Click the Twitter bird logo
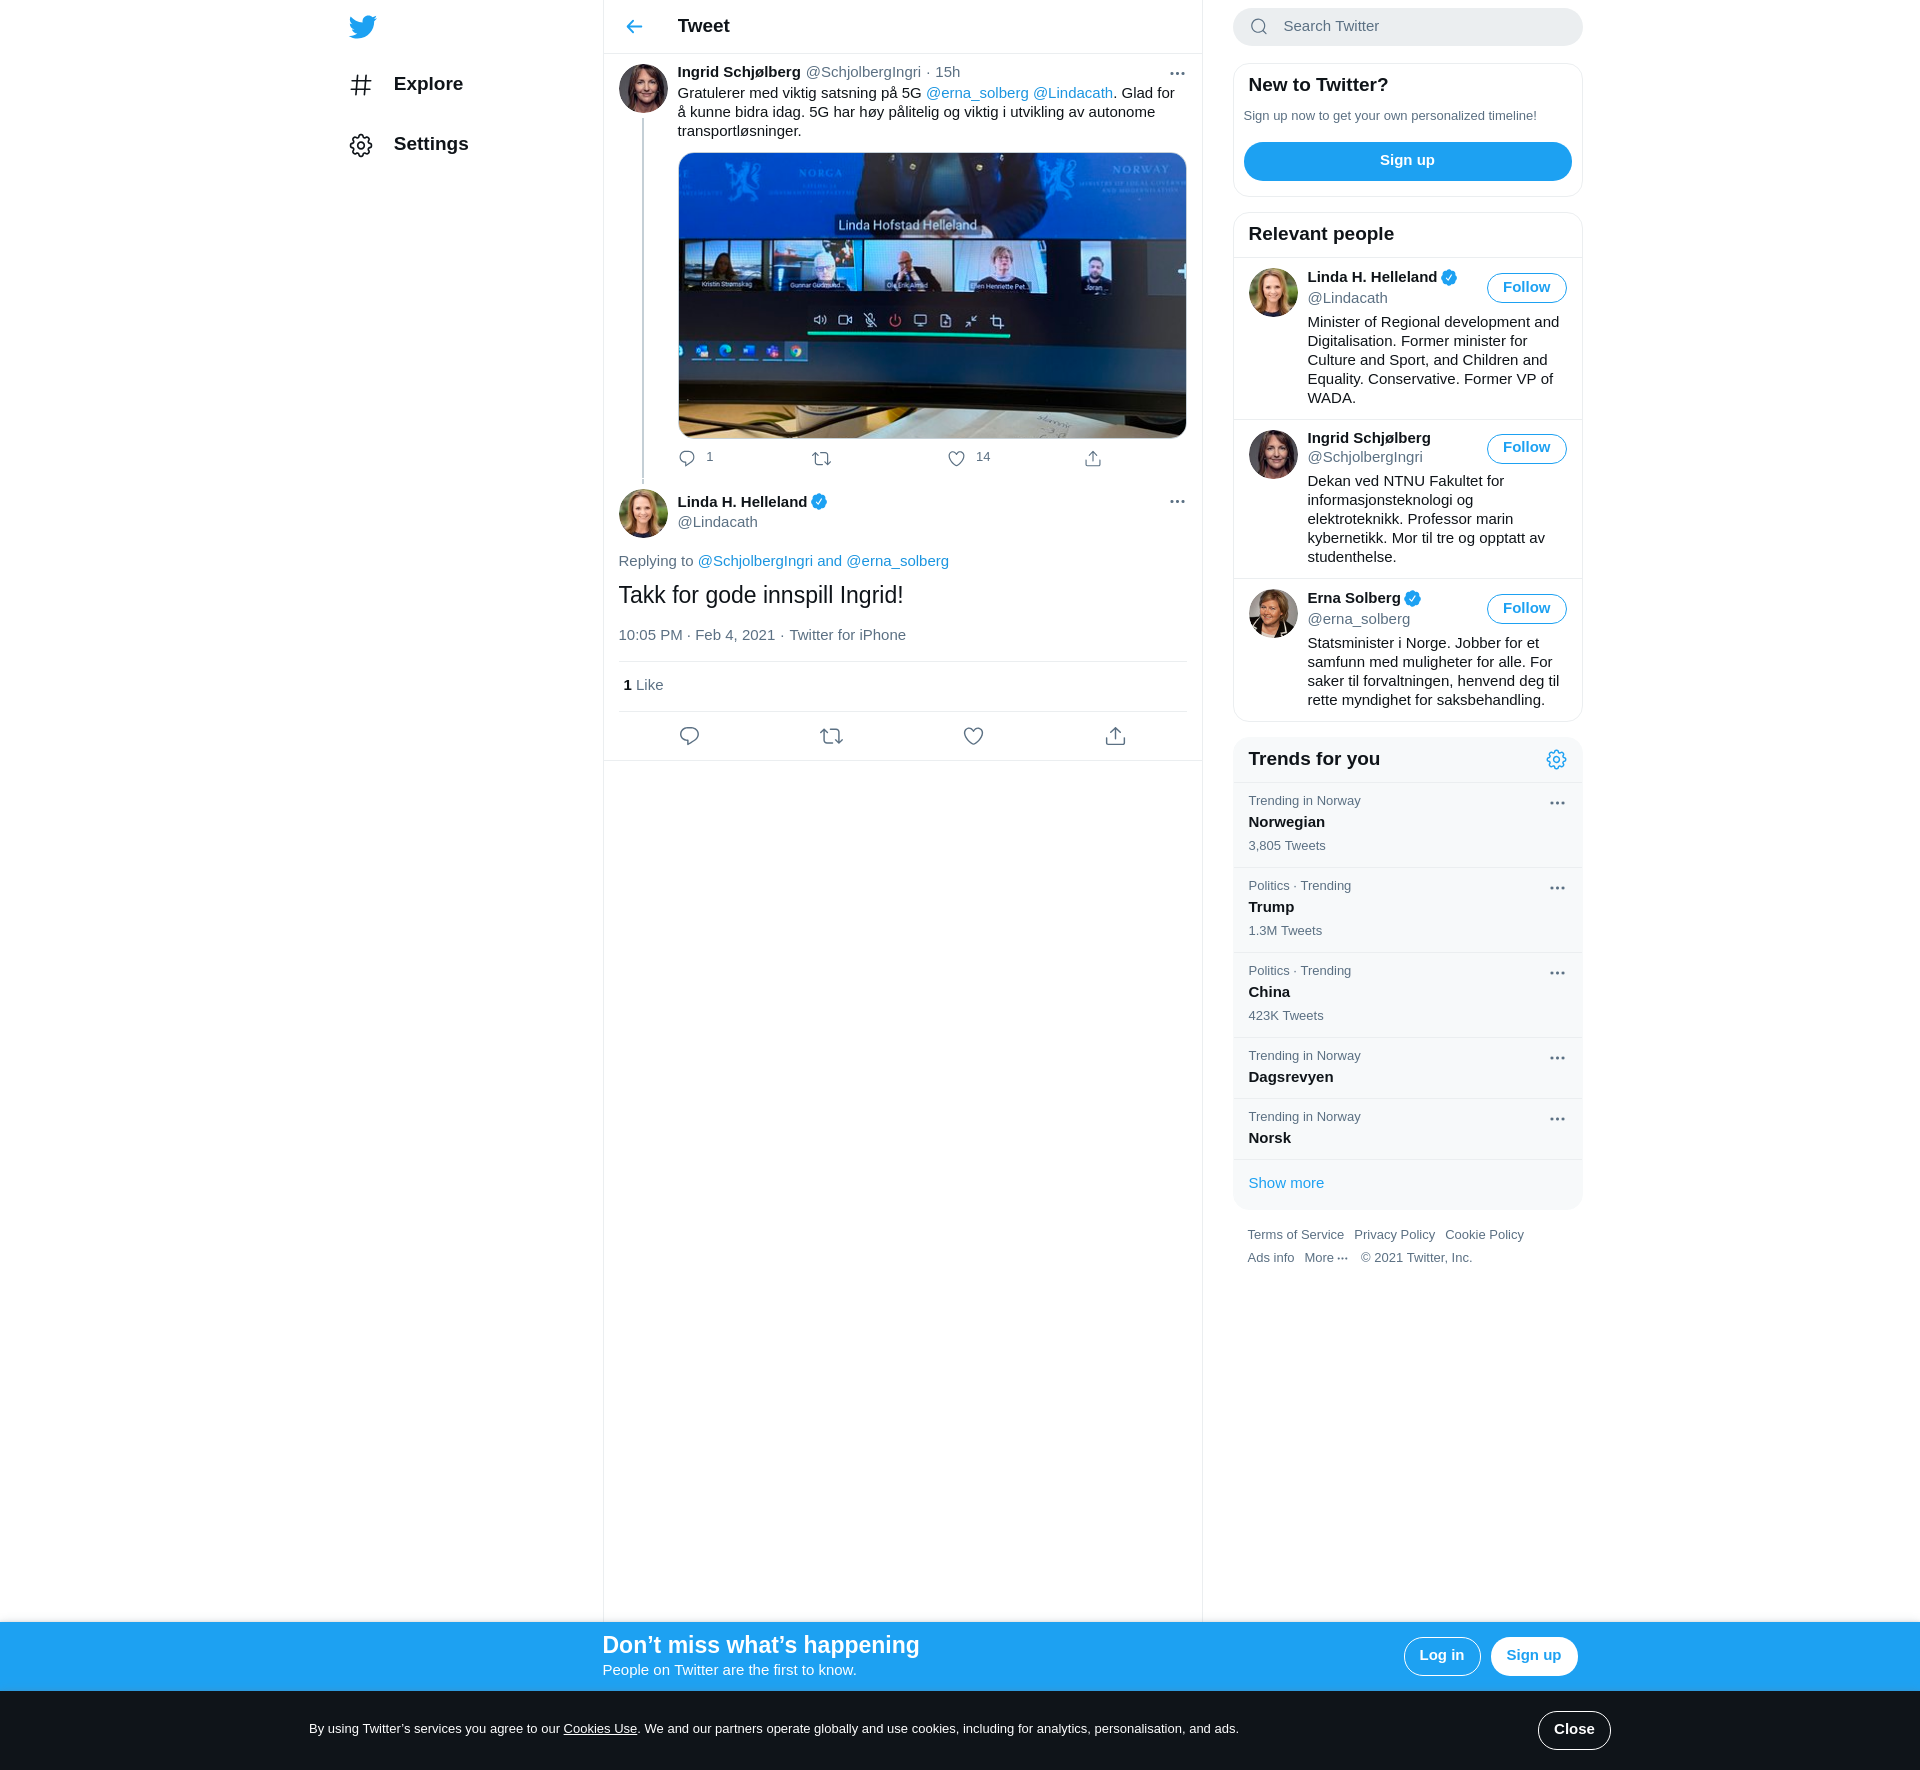 (x=362, y=26)
